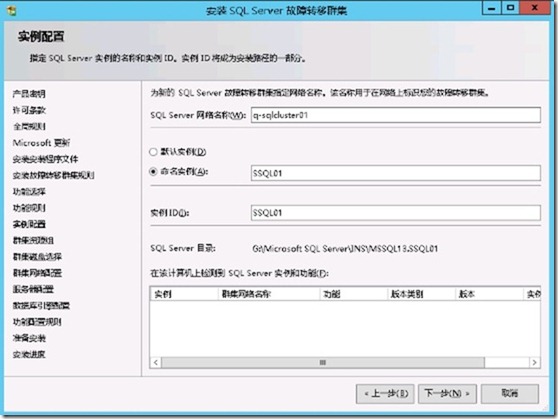The width and height of the screenshot is (558, 419).
Task: Select 群集磁盘选择 step in sidebar
Action: tap(37, 257)
